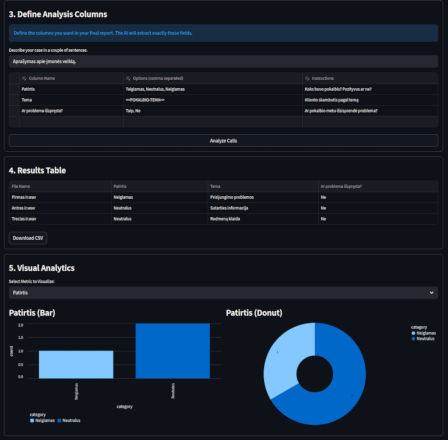Click the empty new-row Column Name cell

pyautogui.click(x=71, y=122)
